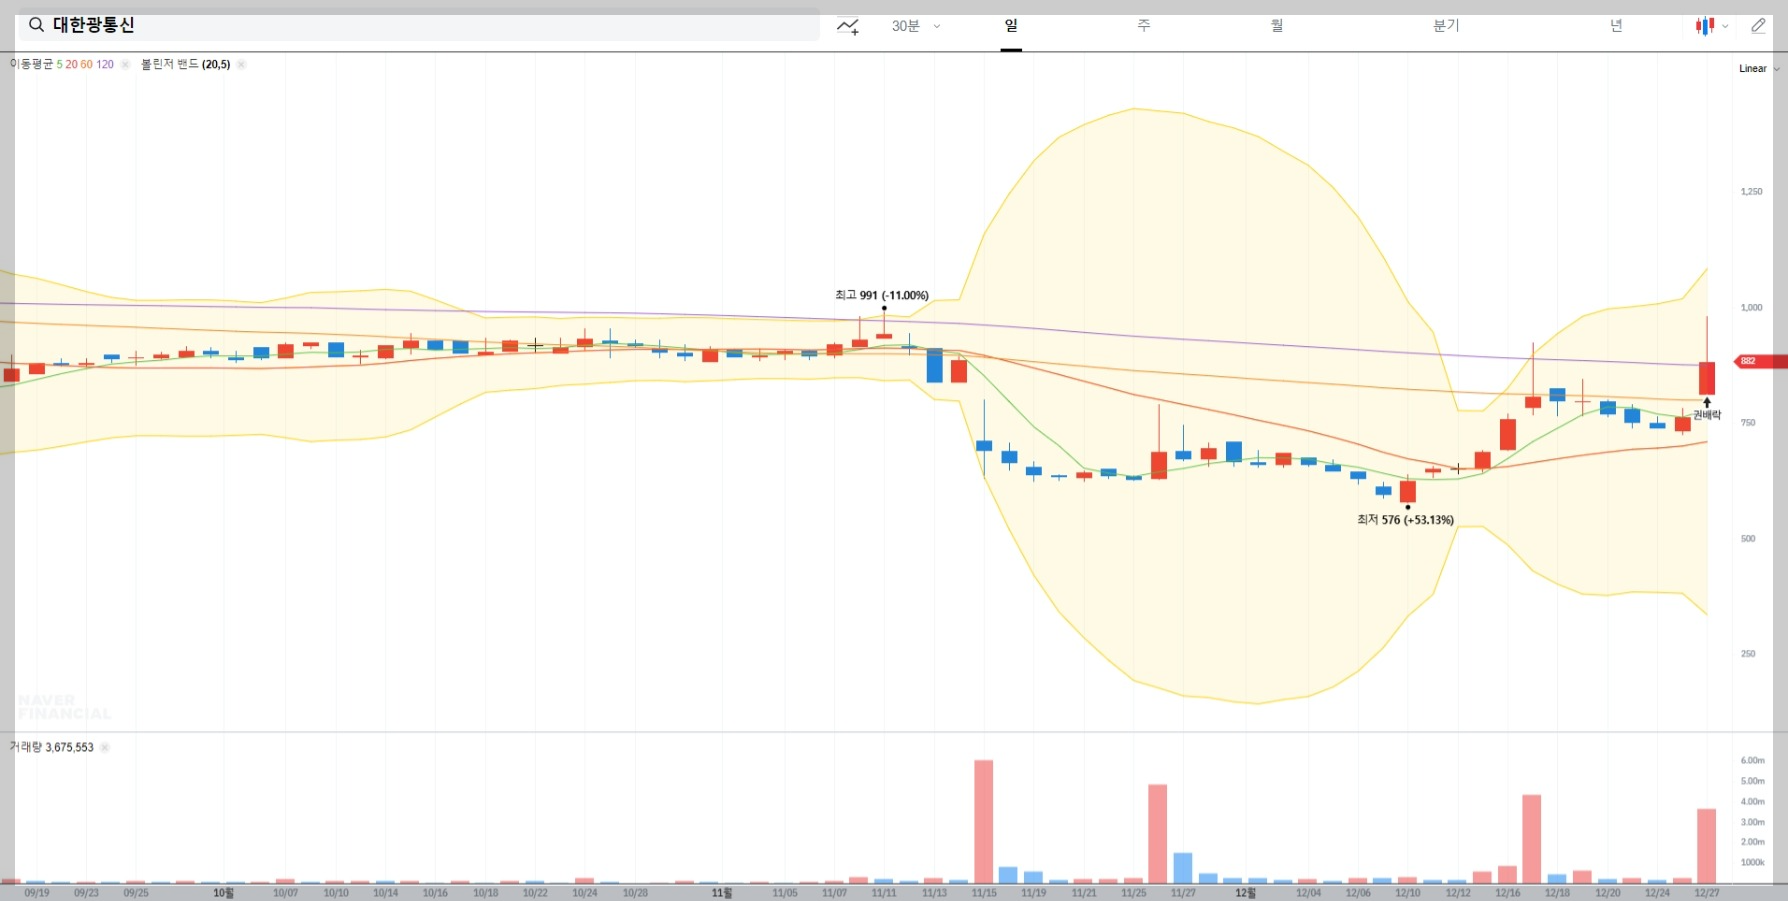Screen dimensions: 1788x901
Task: Click the red 882 current price tag
Action: (x=1760, y=361)
